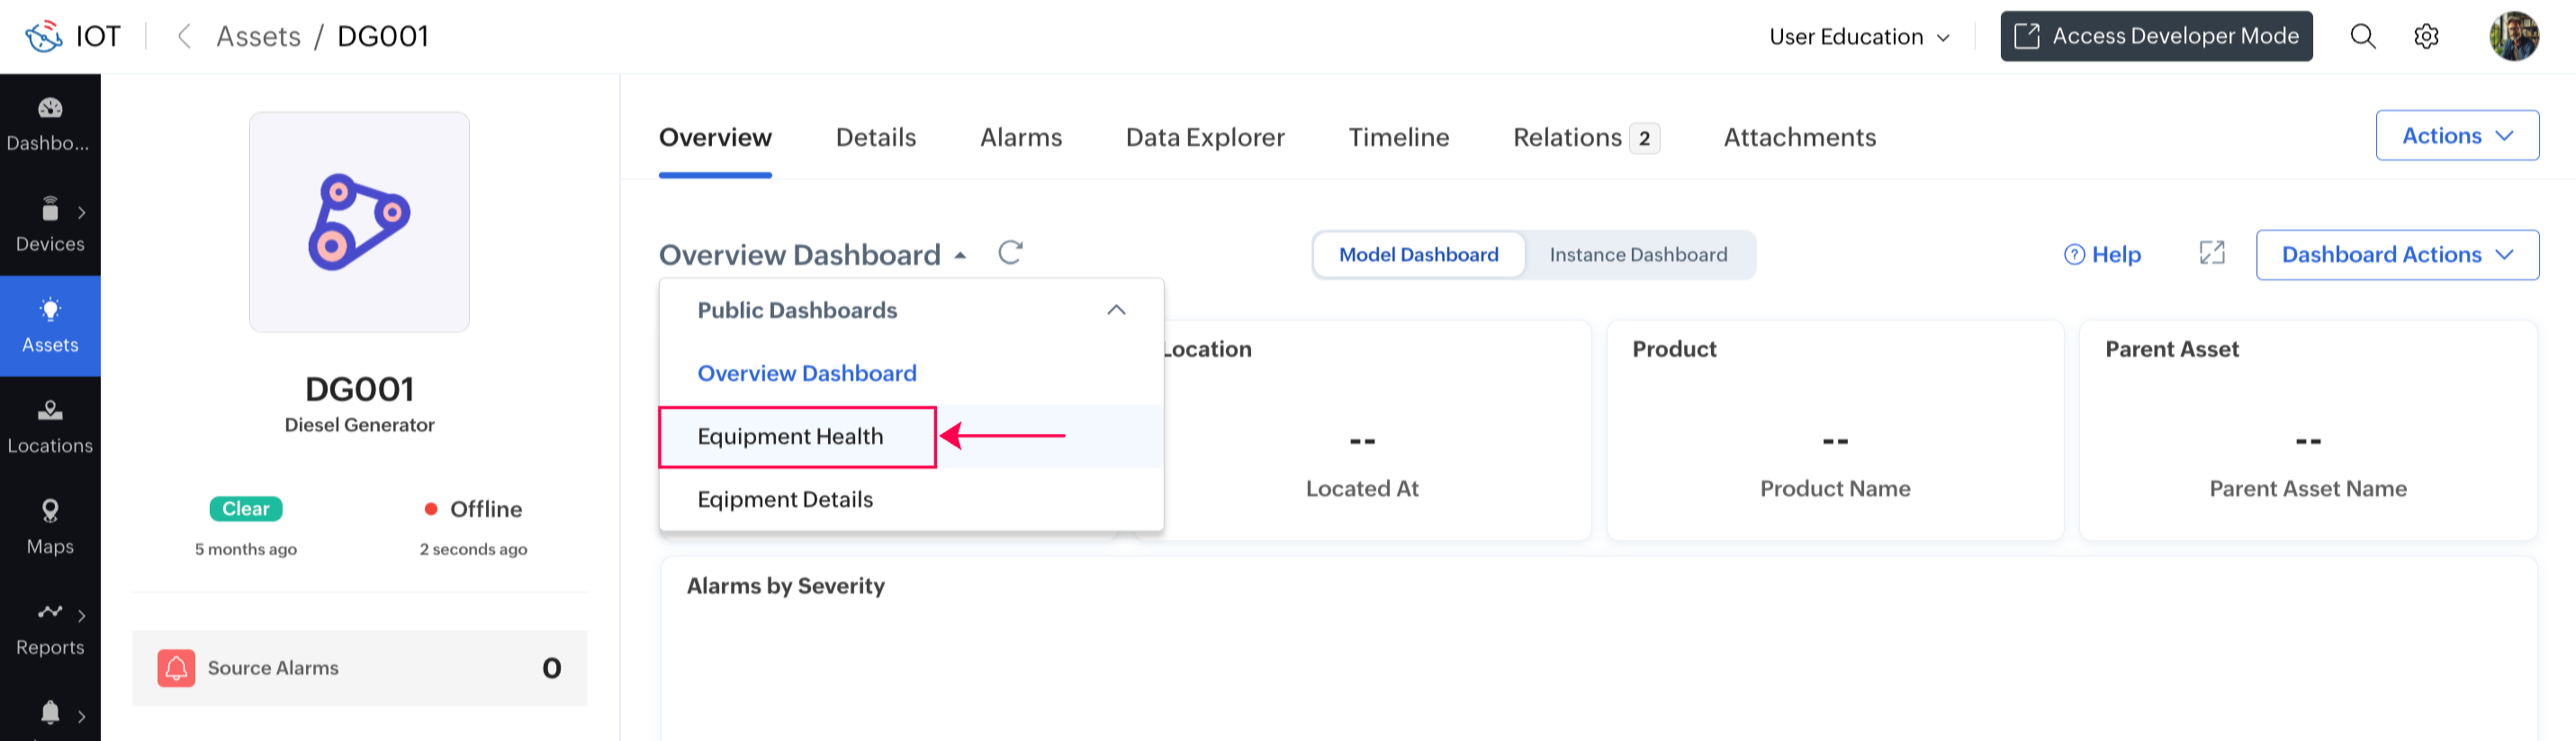
Task: Select Equipment Health dashboard
Action: tap(790, 437)
